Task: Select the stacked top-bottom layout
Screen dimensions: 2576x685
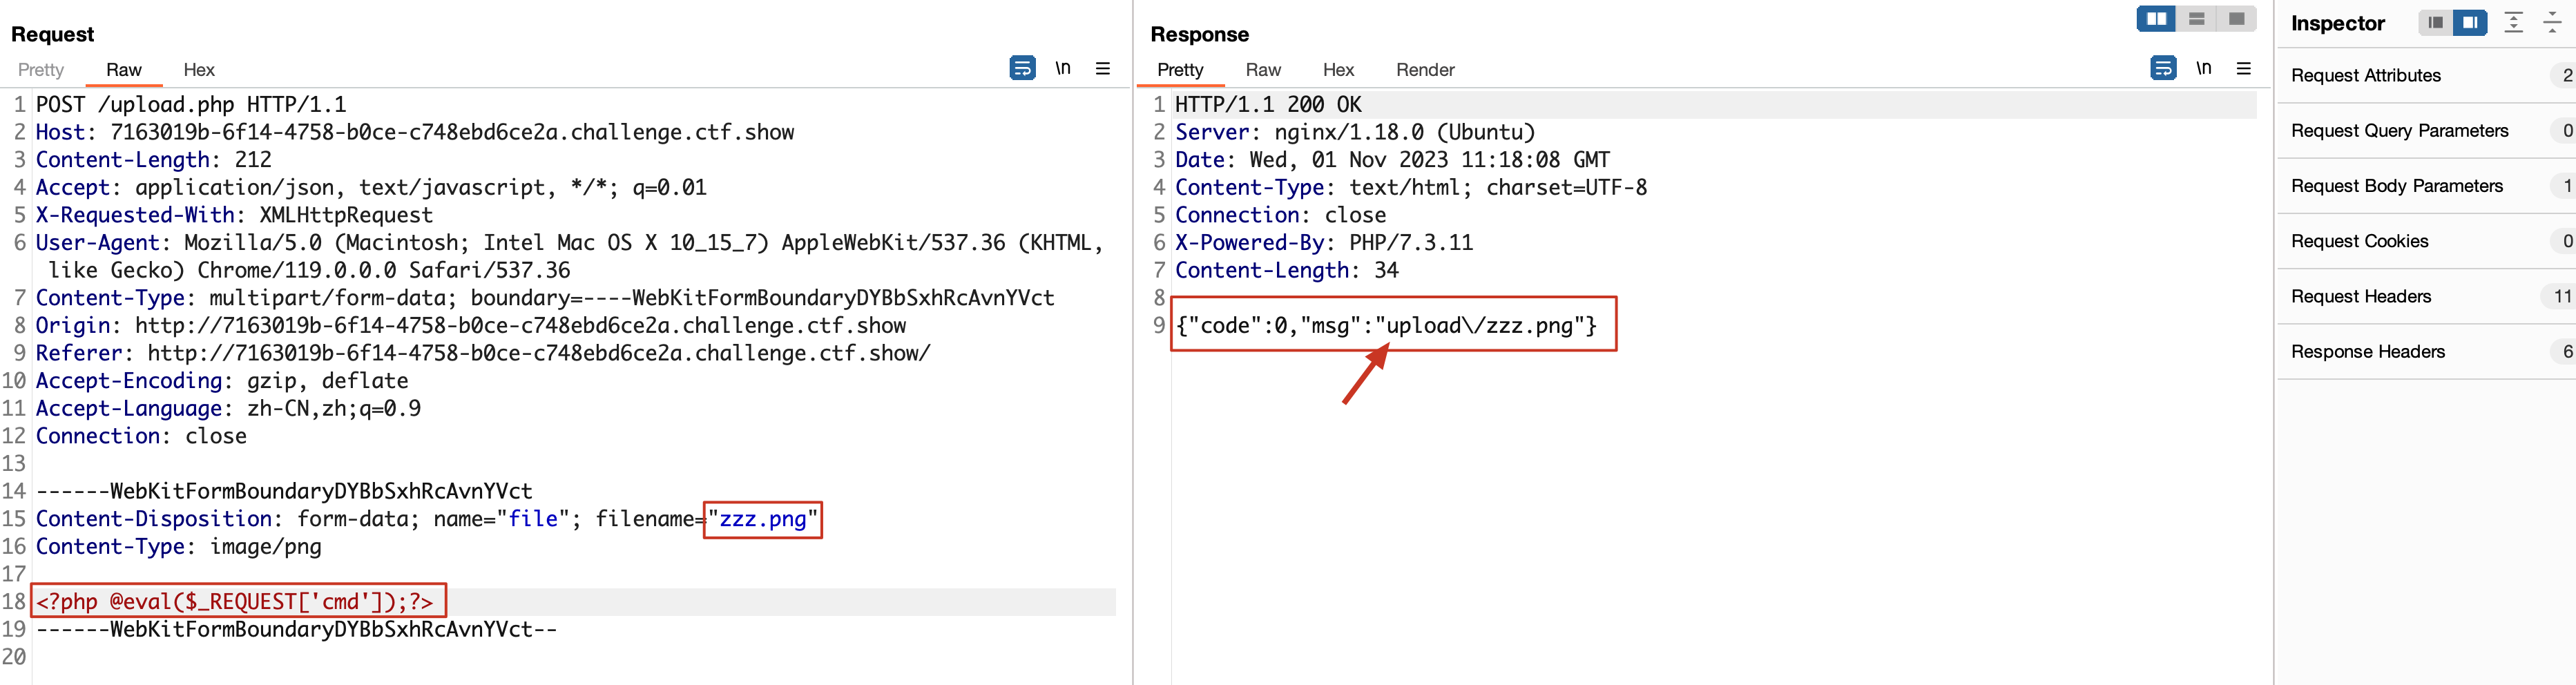Action: [2196, 19]
